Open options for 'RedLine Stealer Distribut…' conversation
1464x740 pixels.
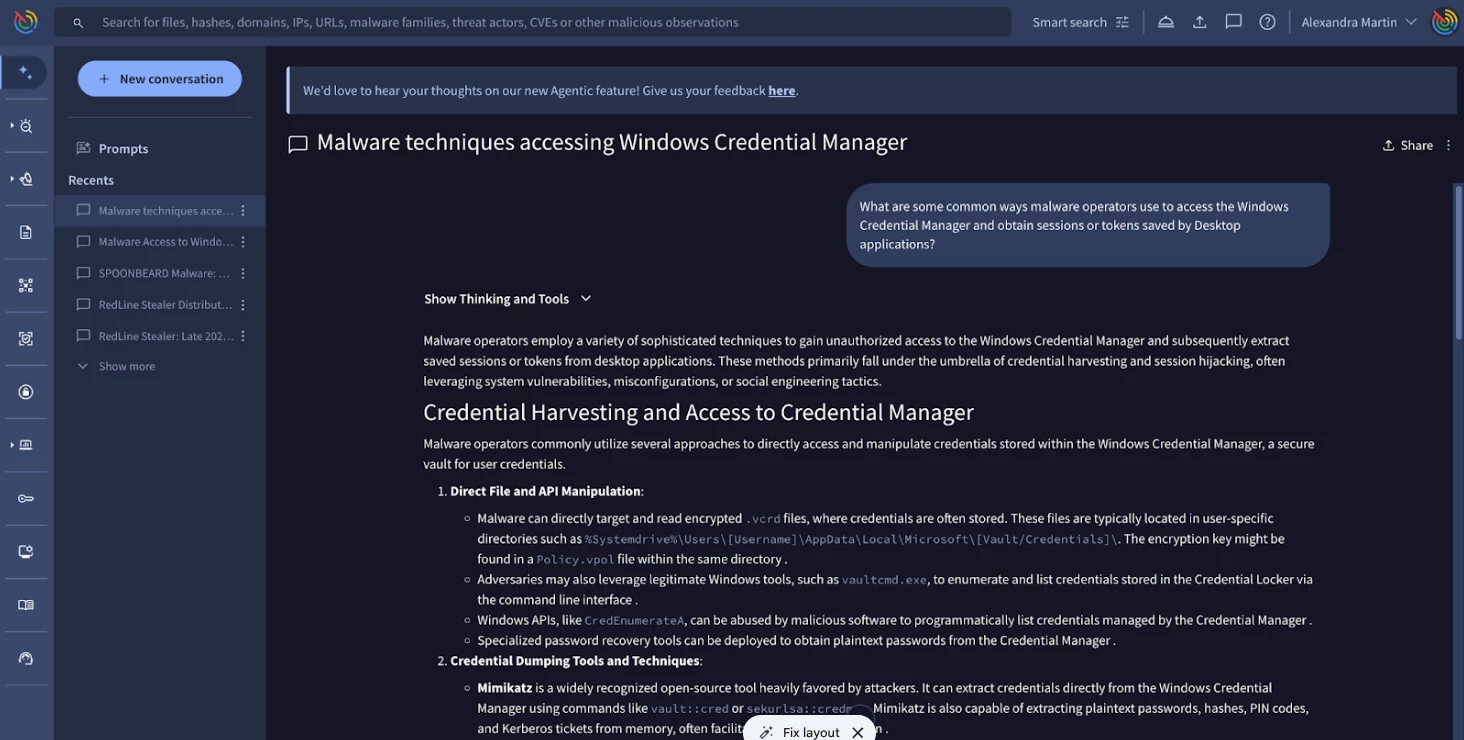(x=243, y=305)
